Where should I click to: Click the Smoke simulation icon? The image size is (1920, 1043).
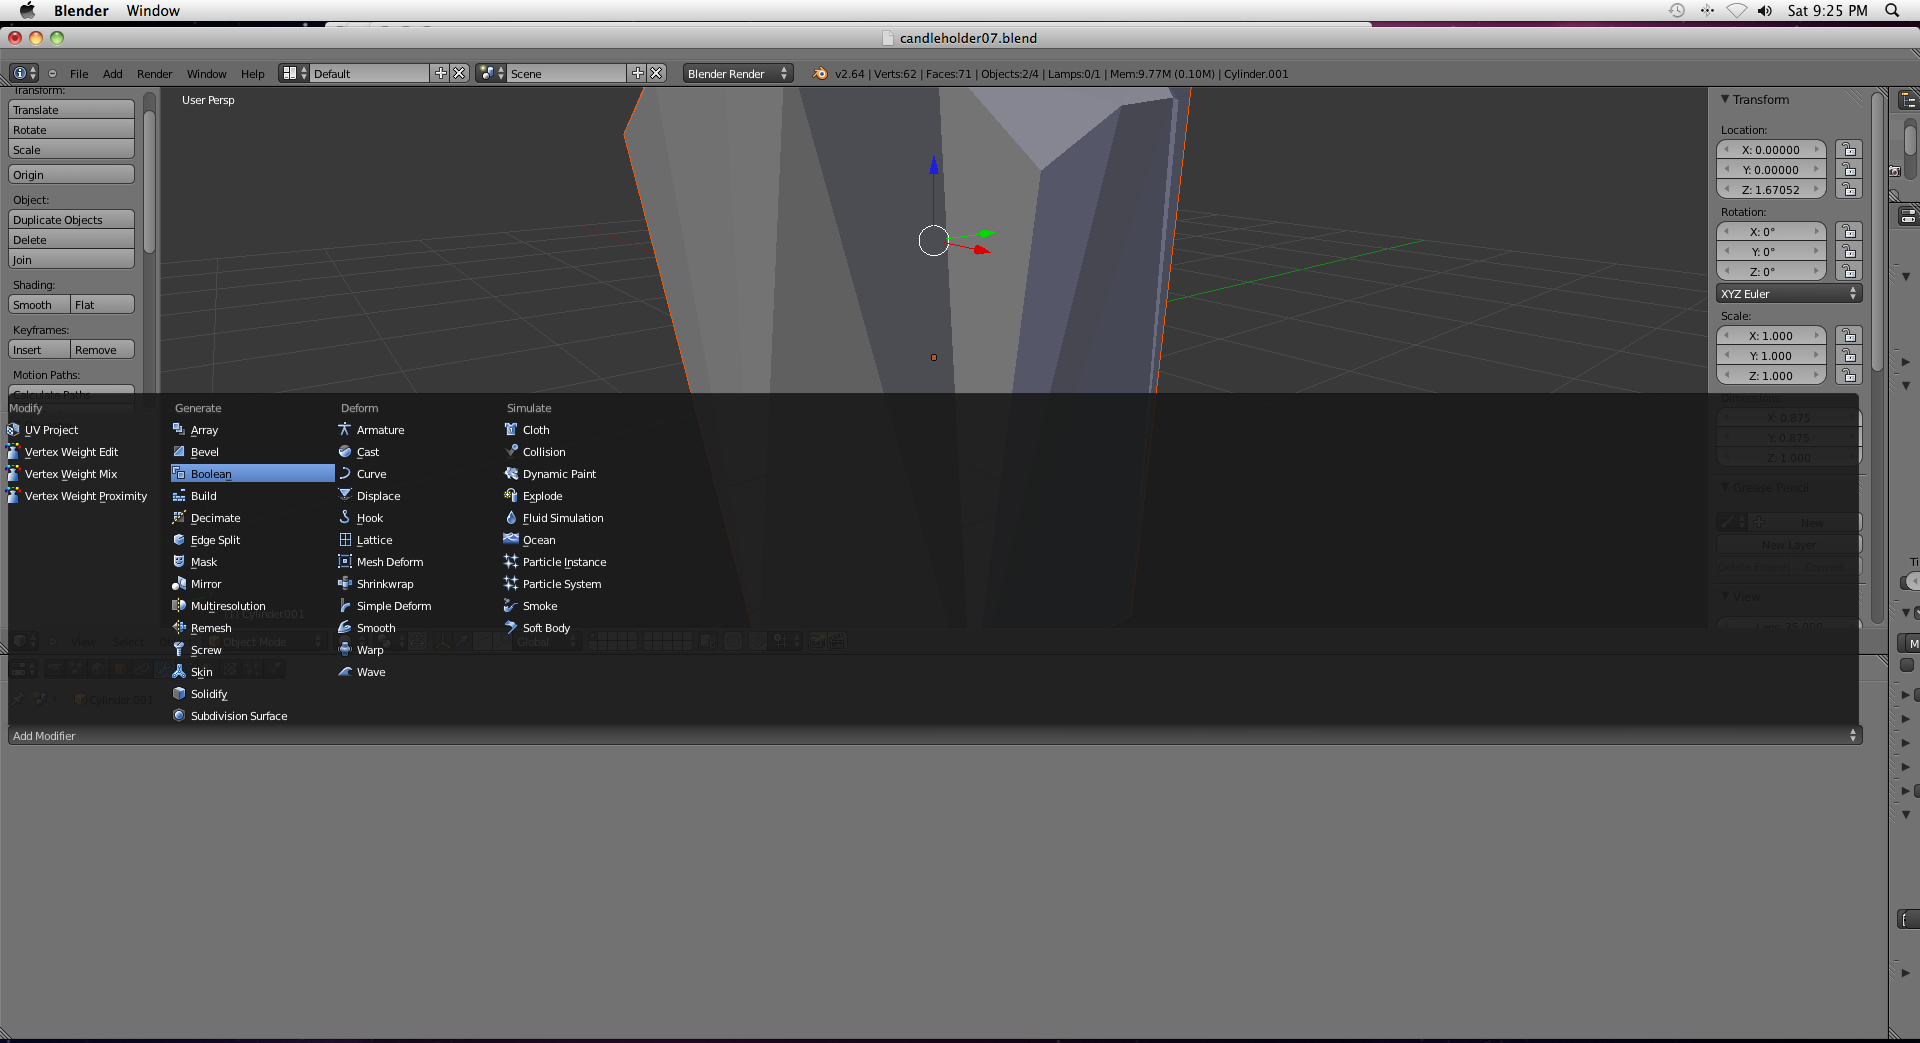pos(511,606)
